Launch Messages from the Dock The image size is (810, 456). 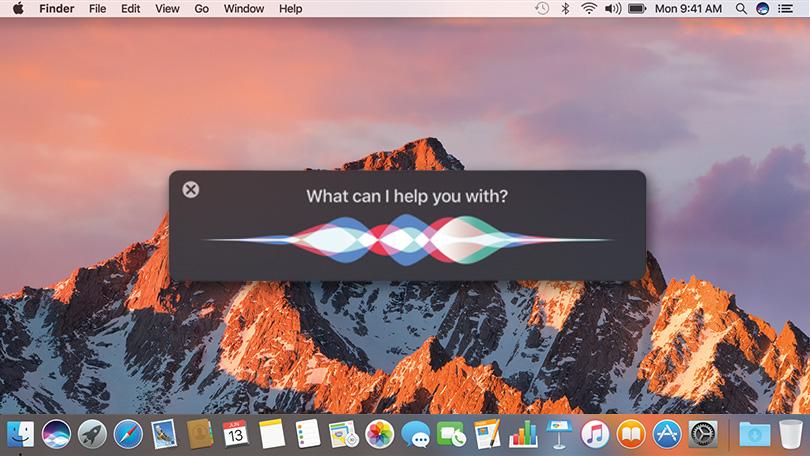click(415, 434)
